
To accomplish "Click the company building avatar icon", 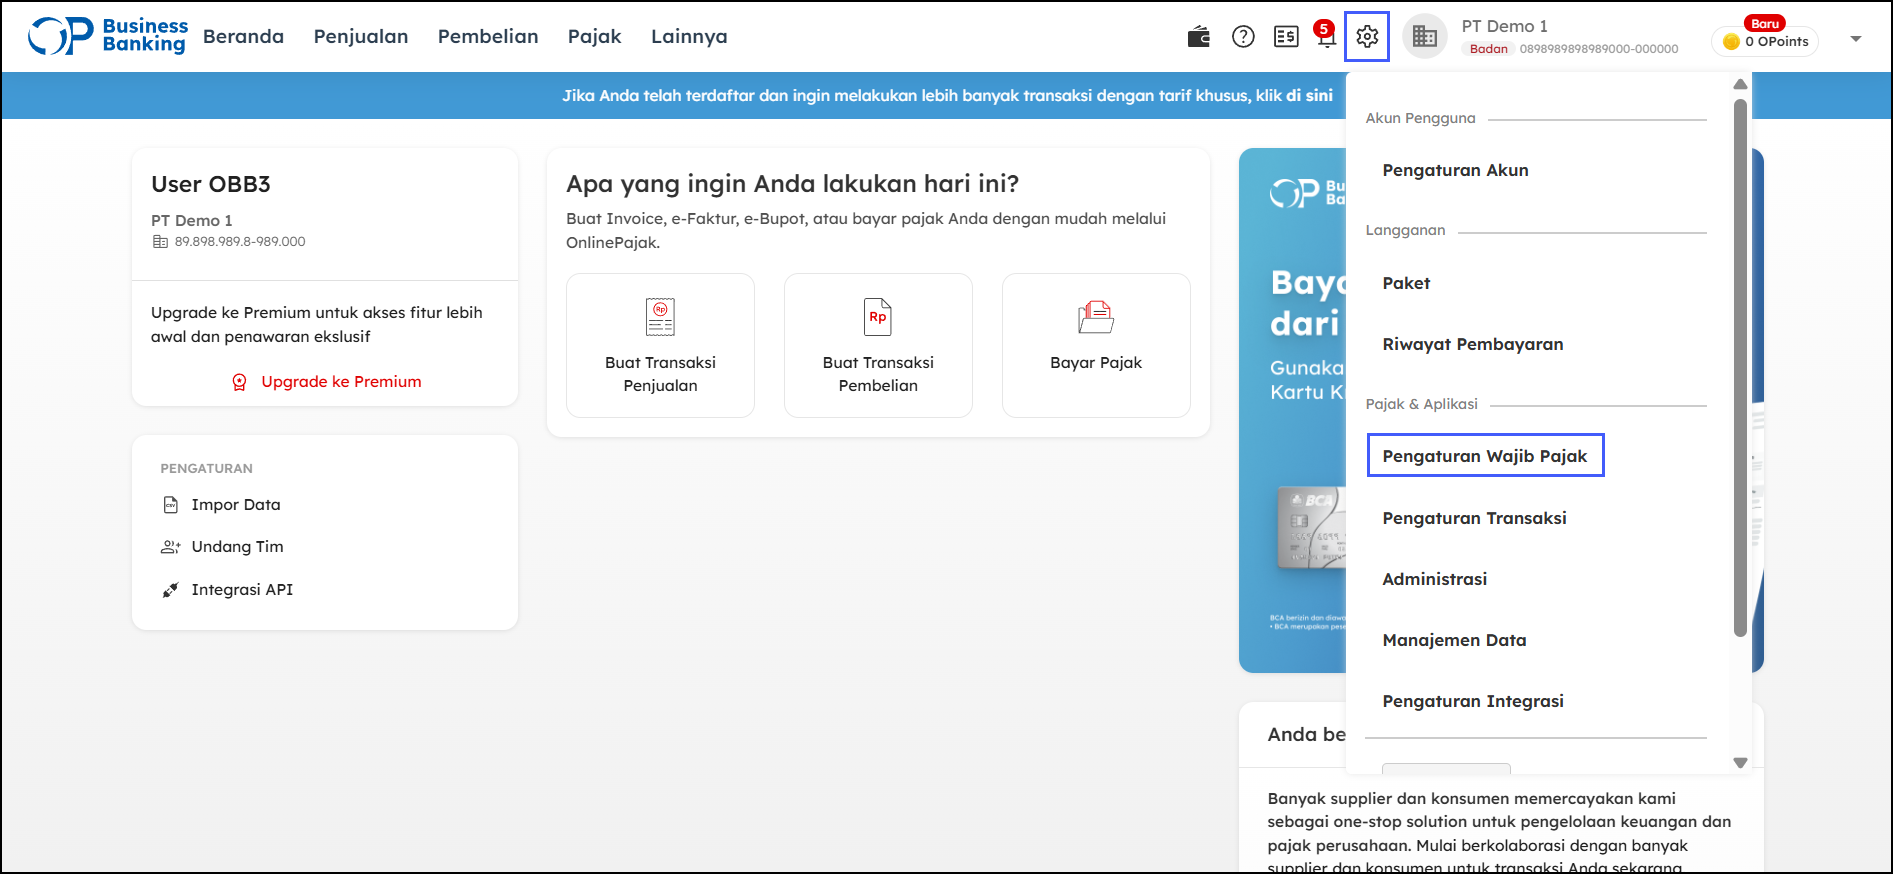I will point(1425,37).
